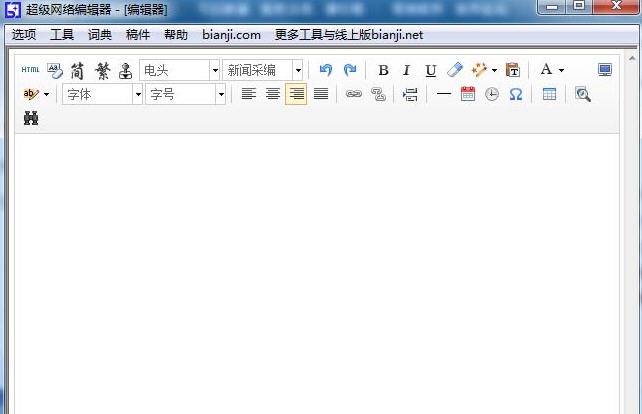This screenshot has width=642, height=414.
Task: Insert a hyperlink
Action: pos(354,94)
